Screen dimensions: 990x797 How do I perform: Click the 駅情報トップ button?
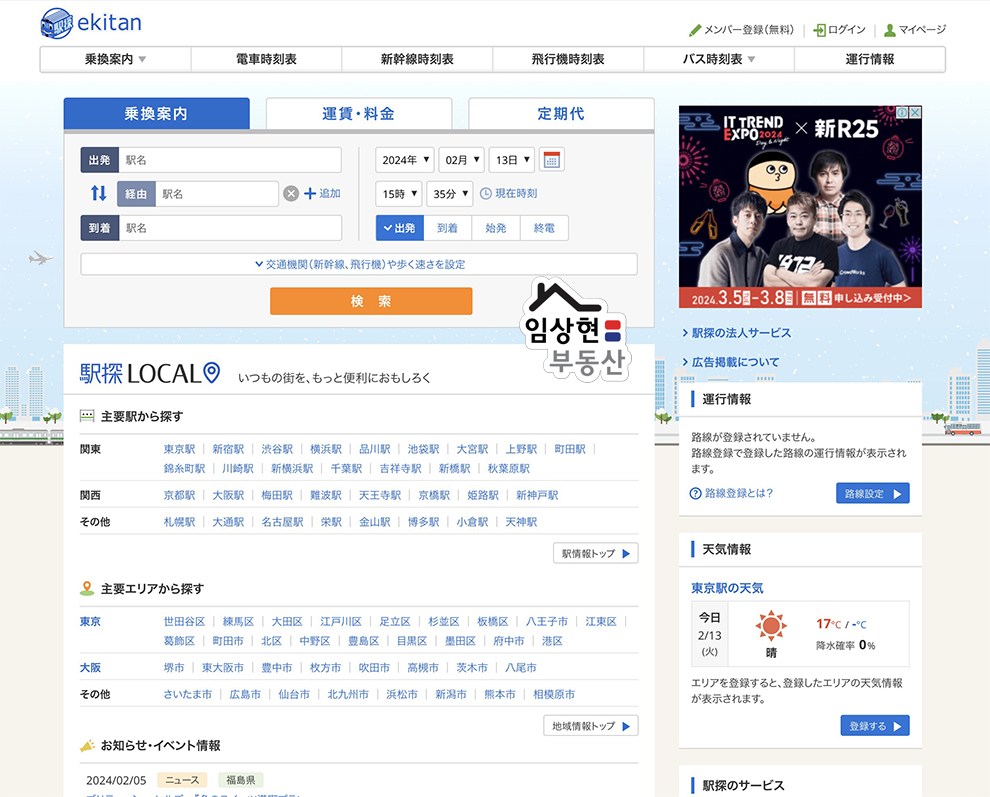(x=595, y=553)
